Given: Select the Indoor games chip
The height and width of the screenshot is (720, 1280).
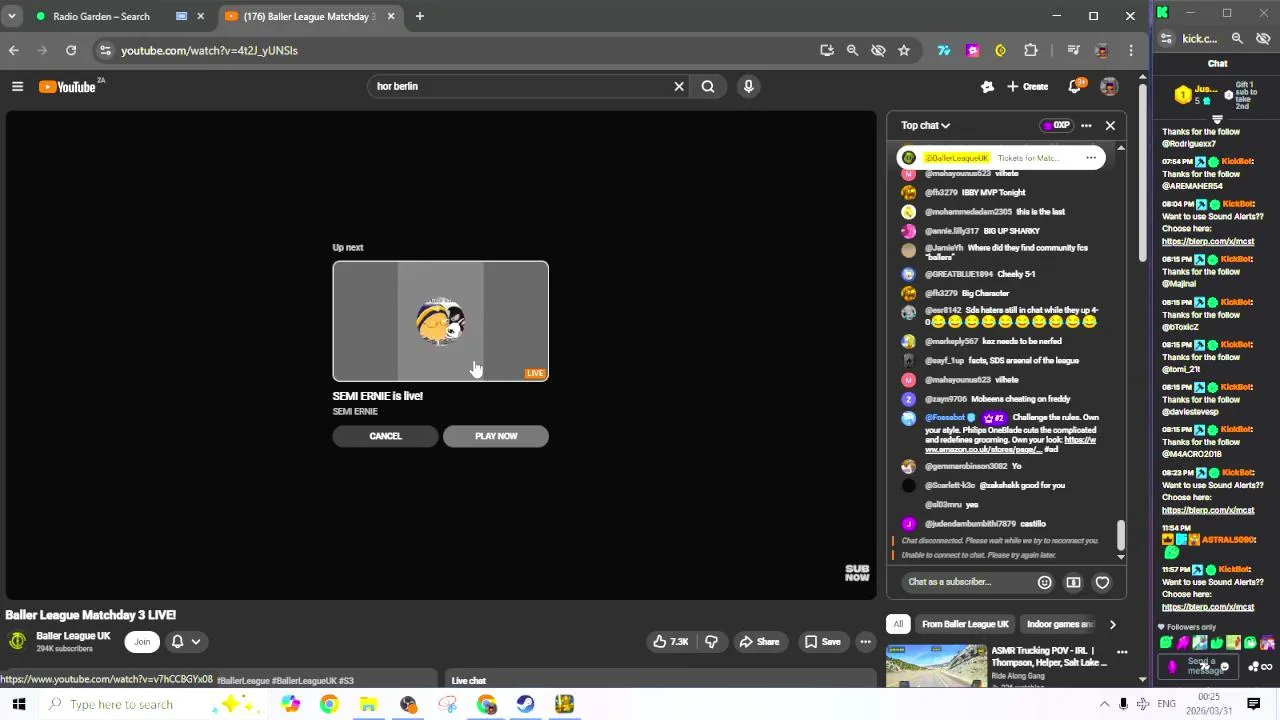Looking at the screenshot, I should (x=1060, y=624).
